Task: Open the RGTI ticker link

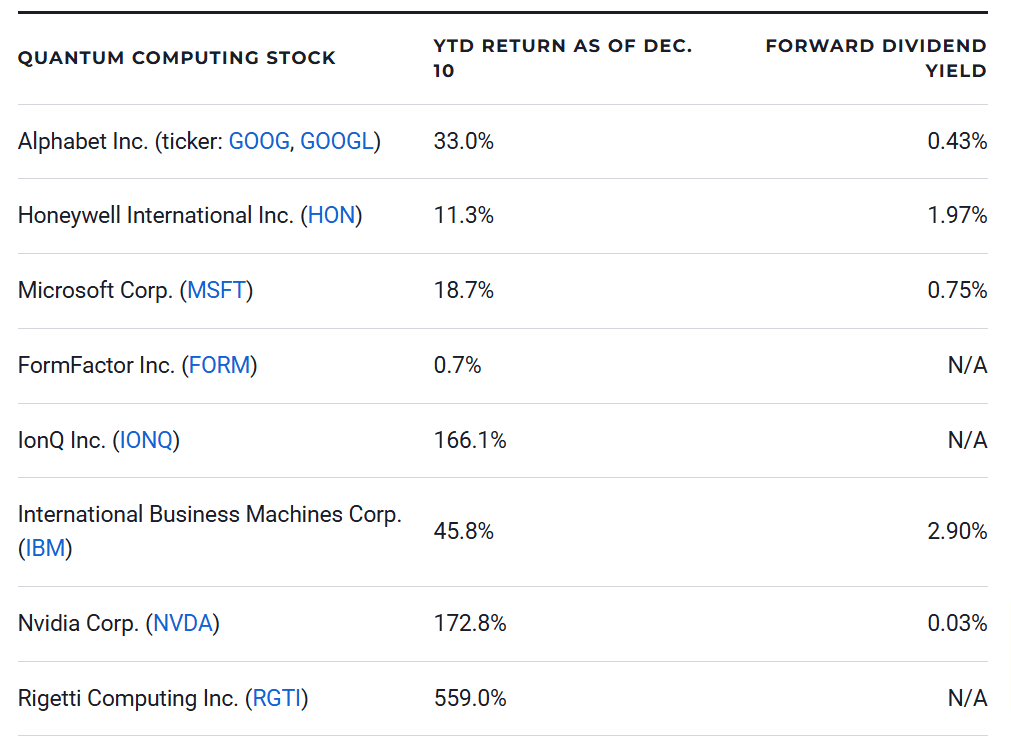Action: (x=277, y=699)
